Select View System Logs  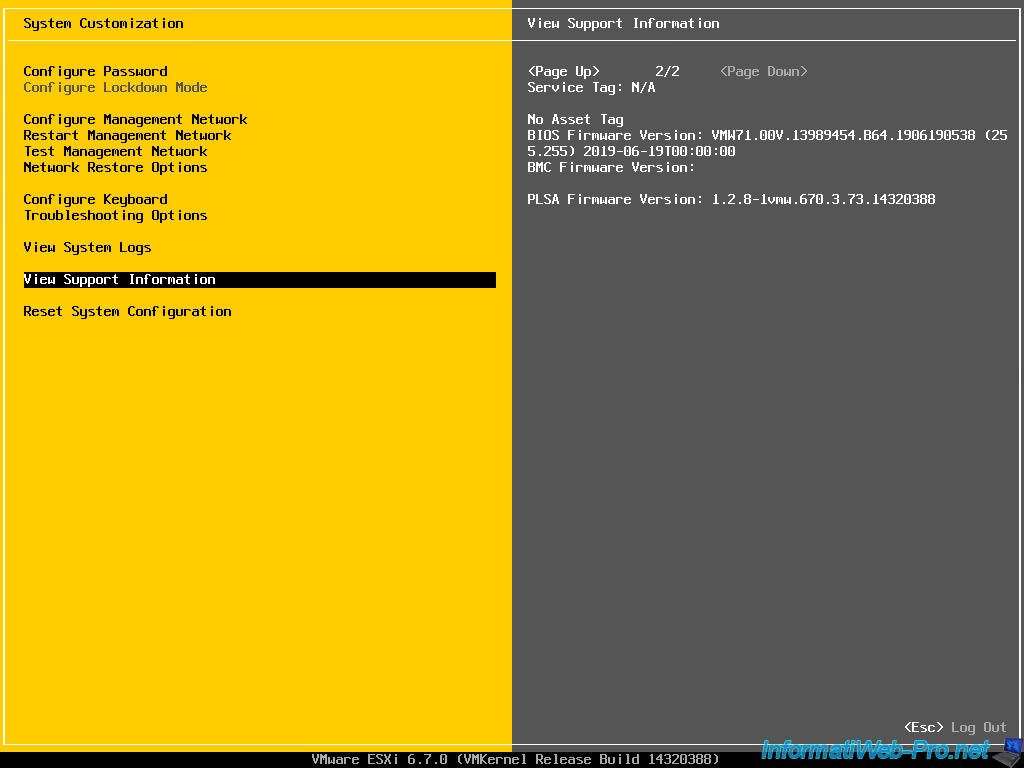point(88,248)
